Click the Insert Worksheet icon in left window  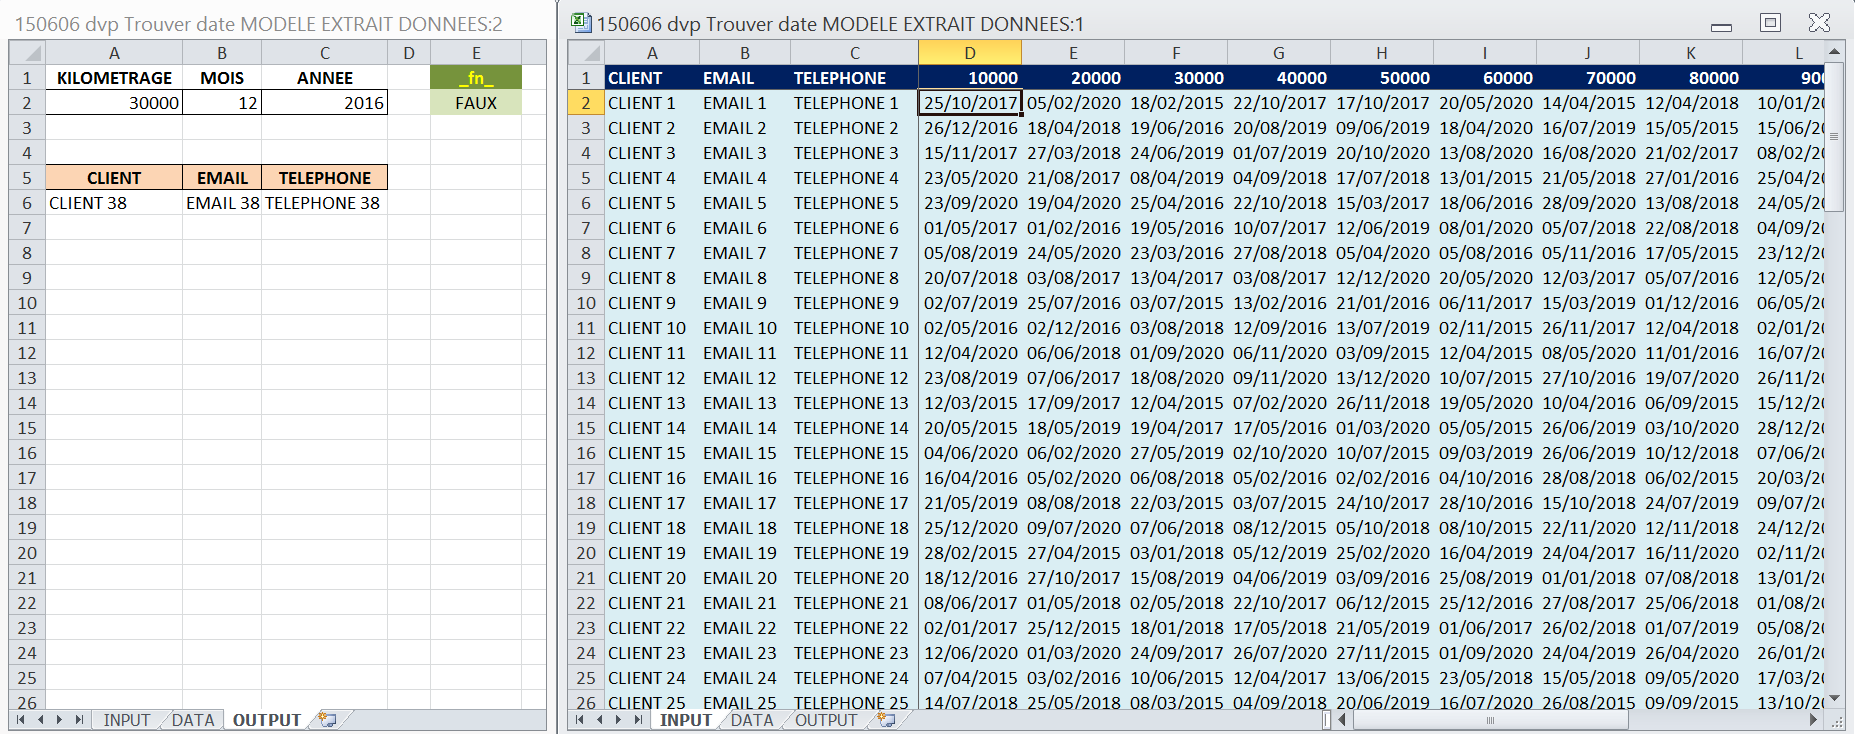327,720
